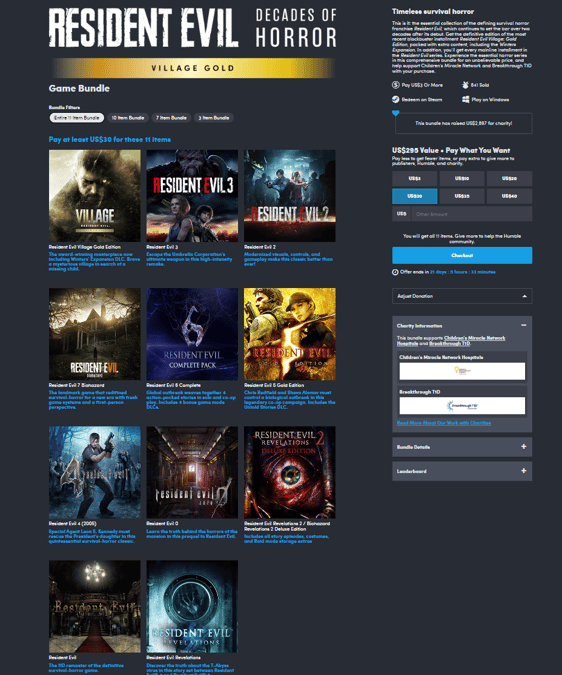Click the Resident Evil 7 Biohazard title

point(76,385)
